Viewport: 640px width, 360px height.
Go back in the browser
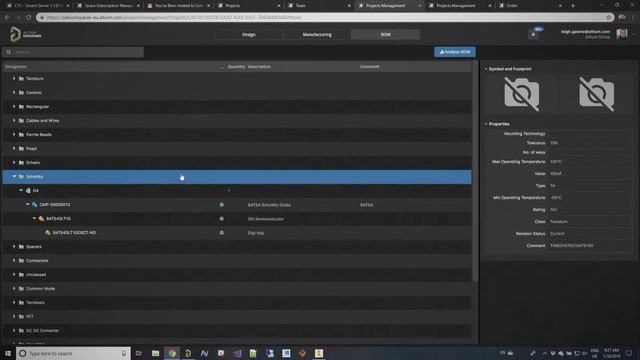[x=7, y=17]
